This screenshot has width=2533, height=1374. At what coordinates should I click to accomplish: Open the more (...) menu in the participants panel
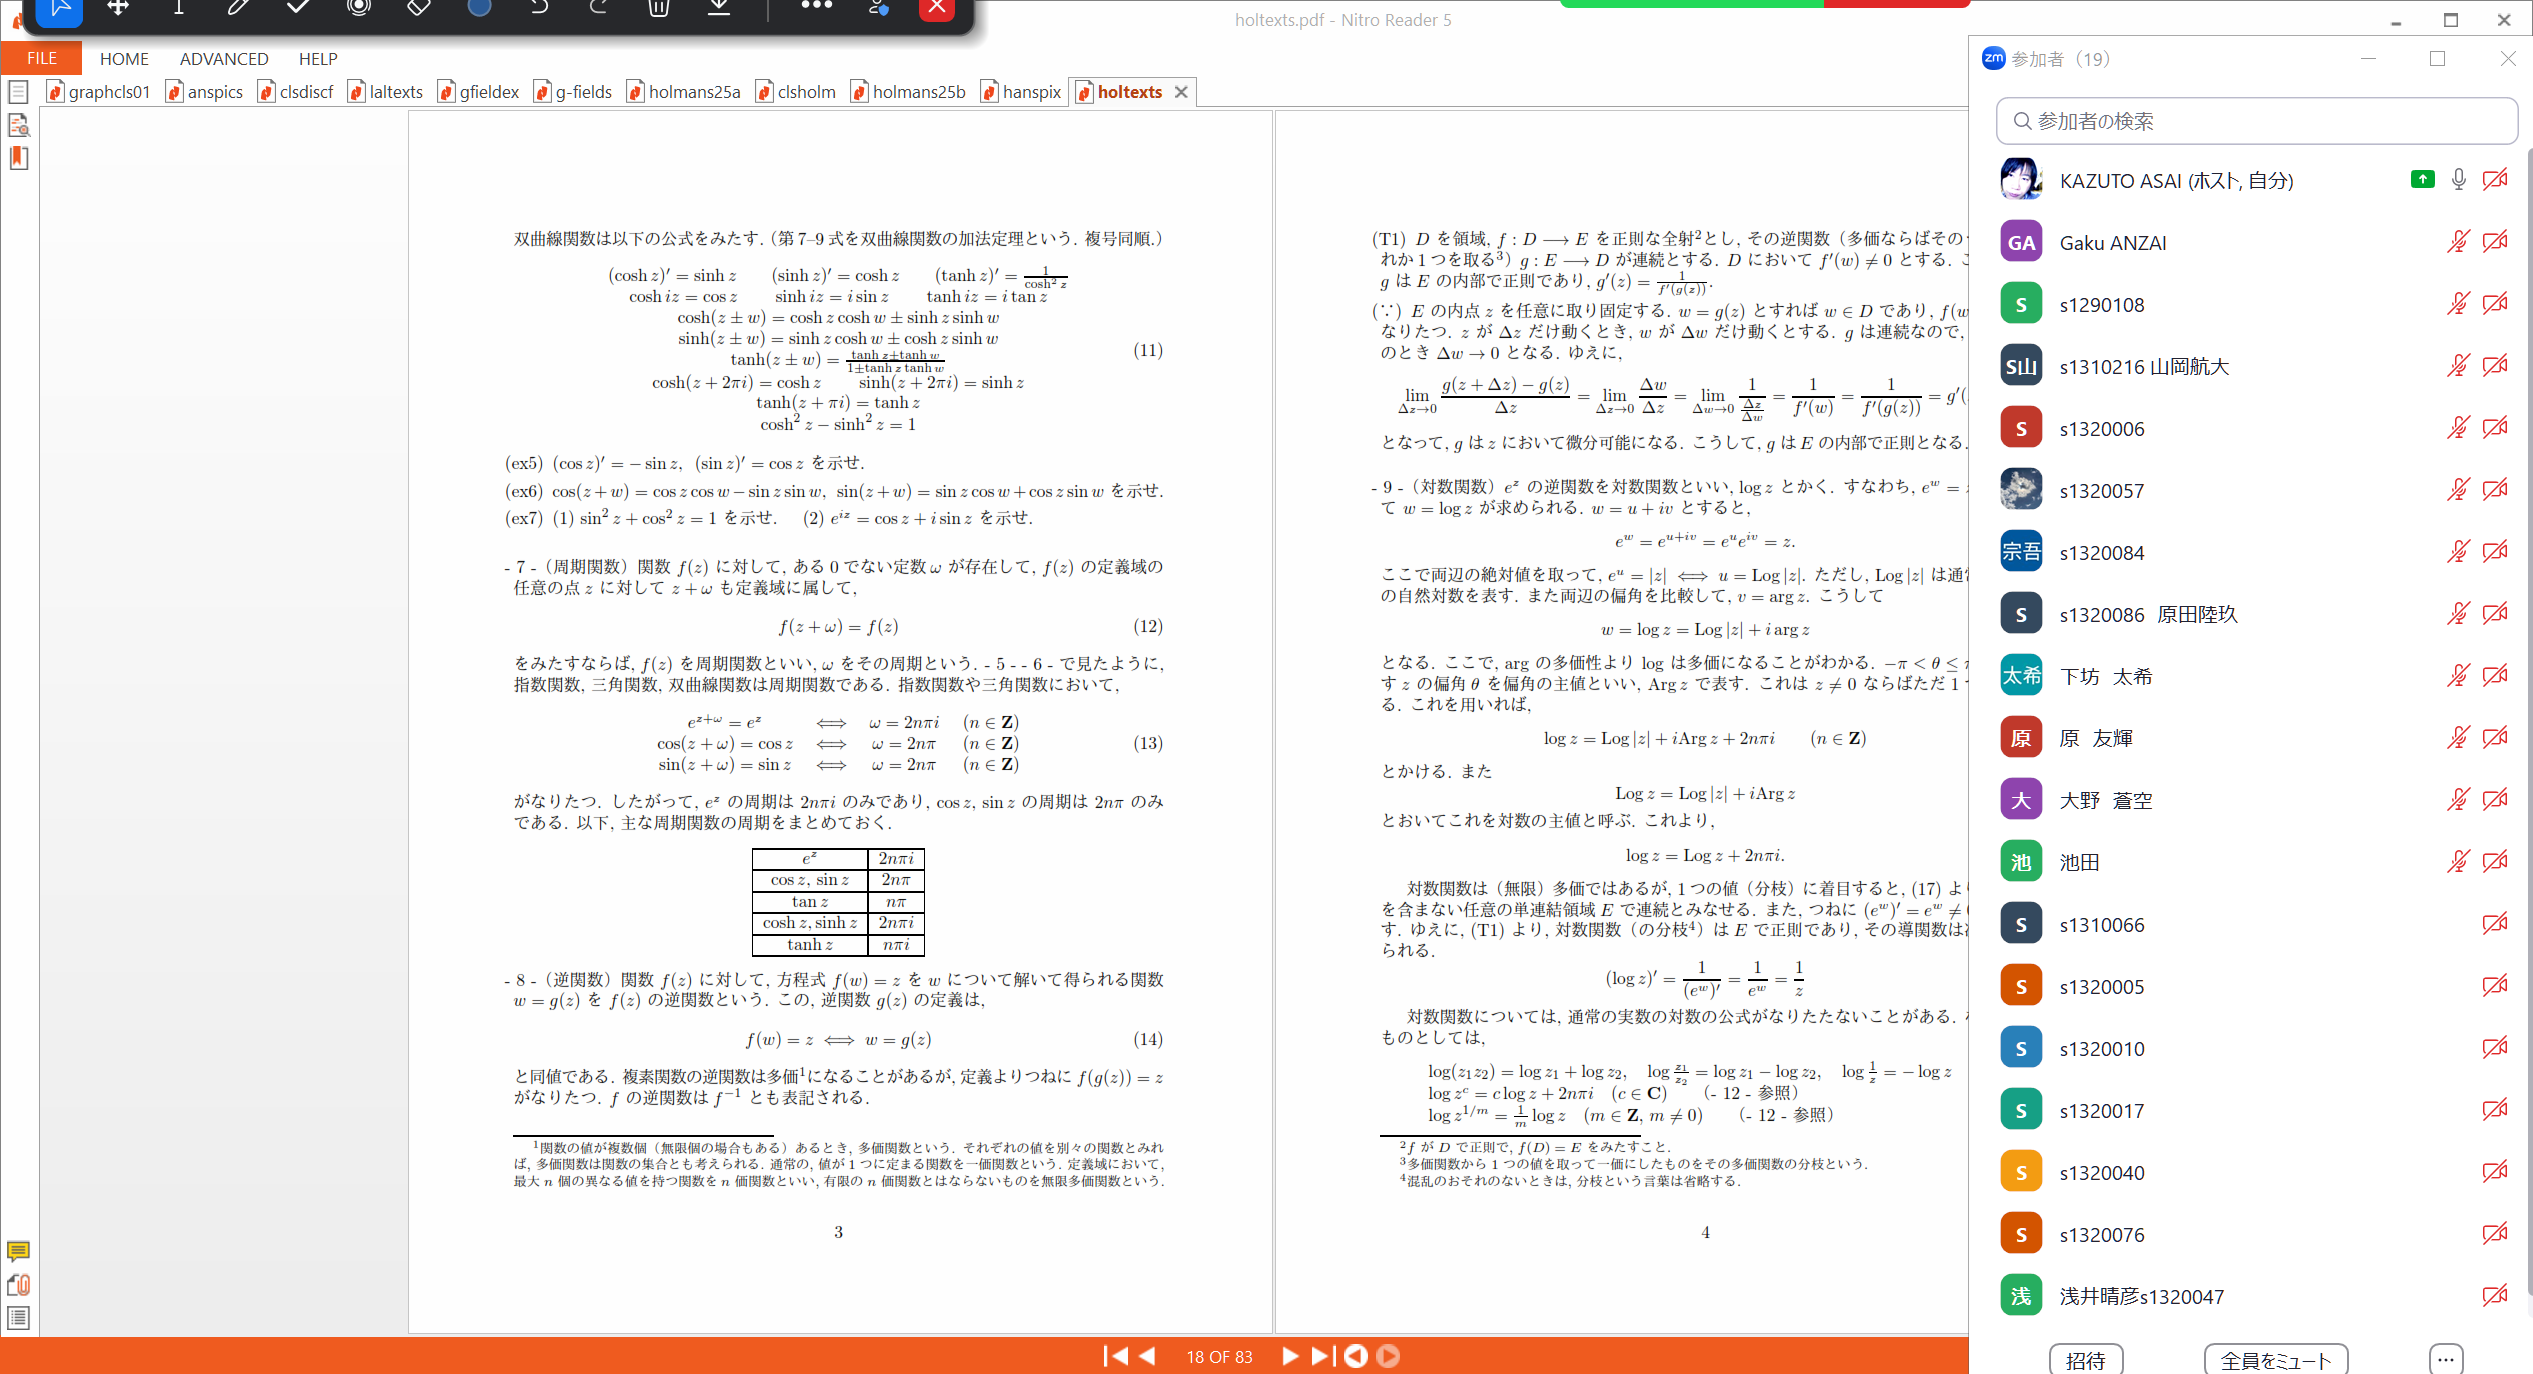[x=2445, y=1358]
